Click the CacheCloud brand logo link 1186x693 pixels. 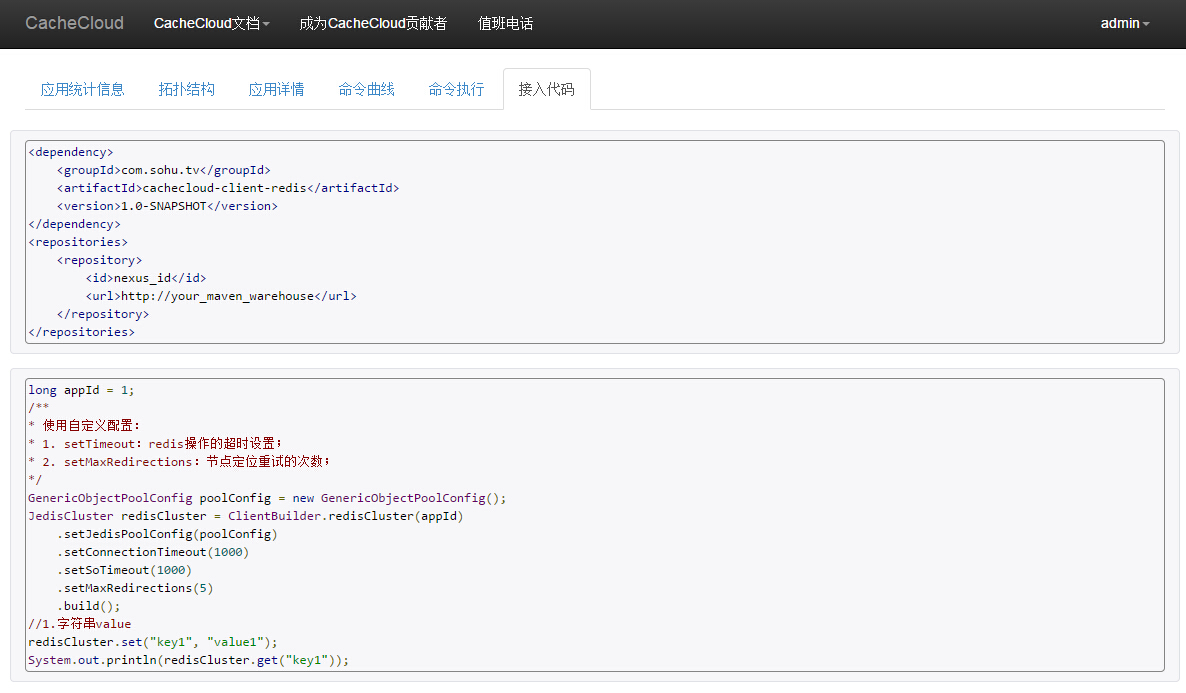[74, 23]
